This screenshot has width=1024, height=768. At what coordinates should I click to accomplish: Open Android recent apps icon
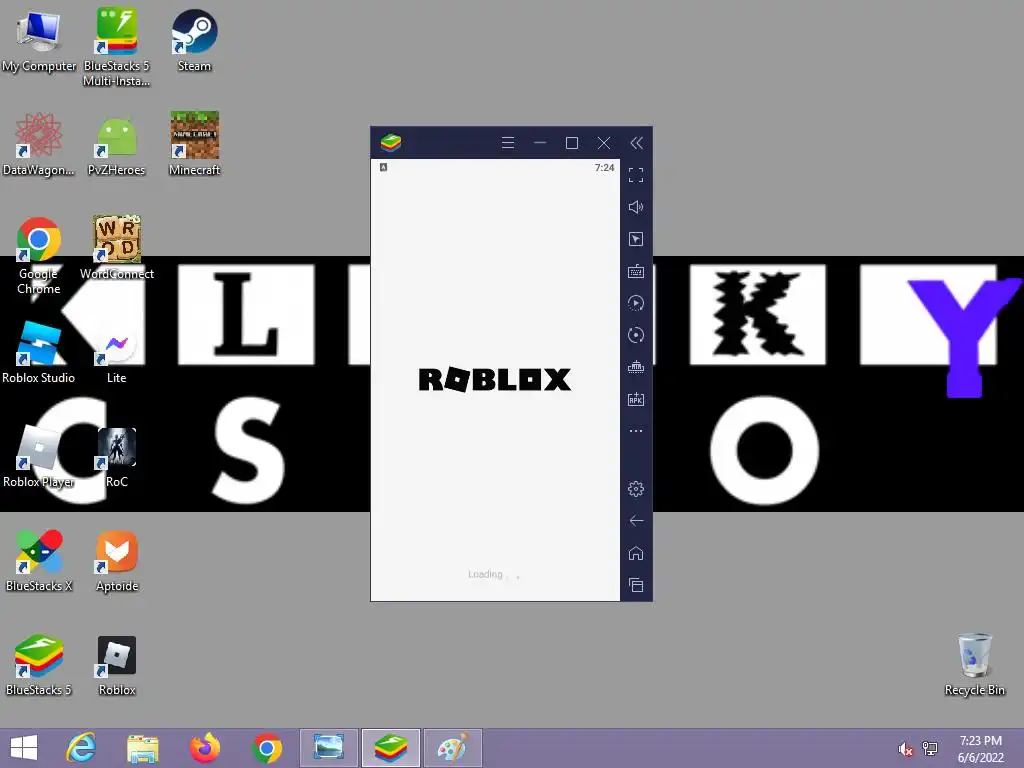pos(636,585)
